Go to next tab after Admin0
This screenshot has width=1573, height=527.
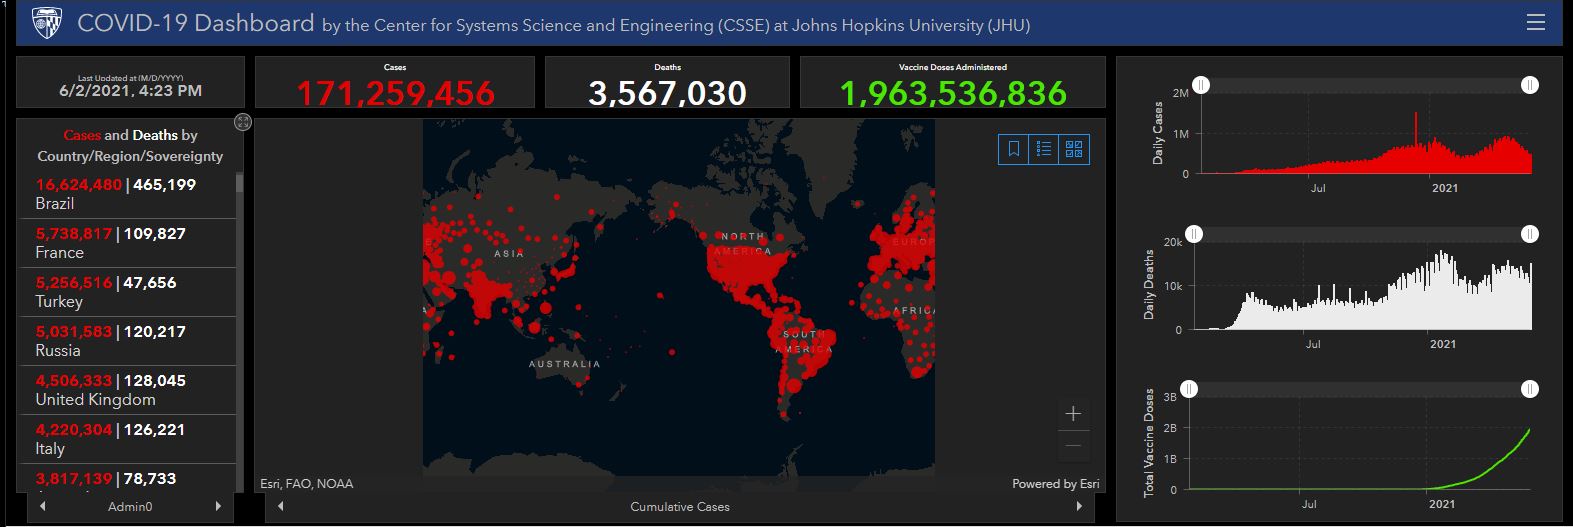(218, 507)
